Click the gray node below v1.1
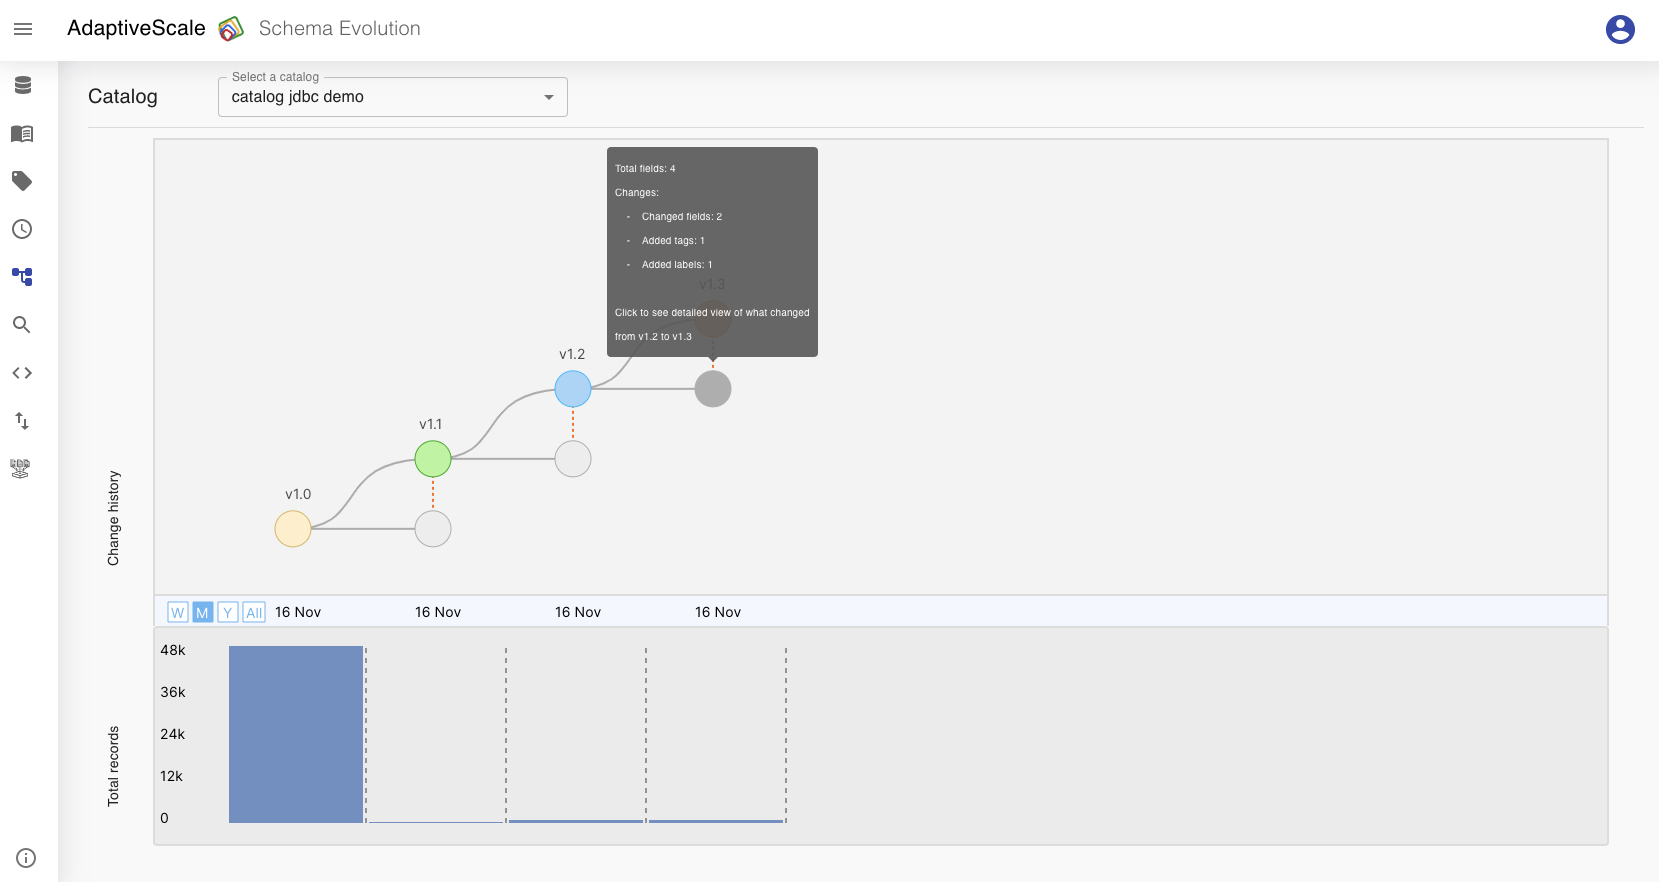This screenshot has width=1659, height=882. pyautogui.click(x=433, y=529)
